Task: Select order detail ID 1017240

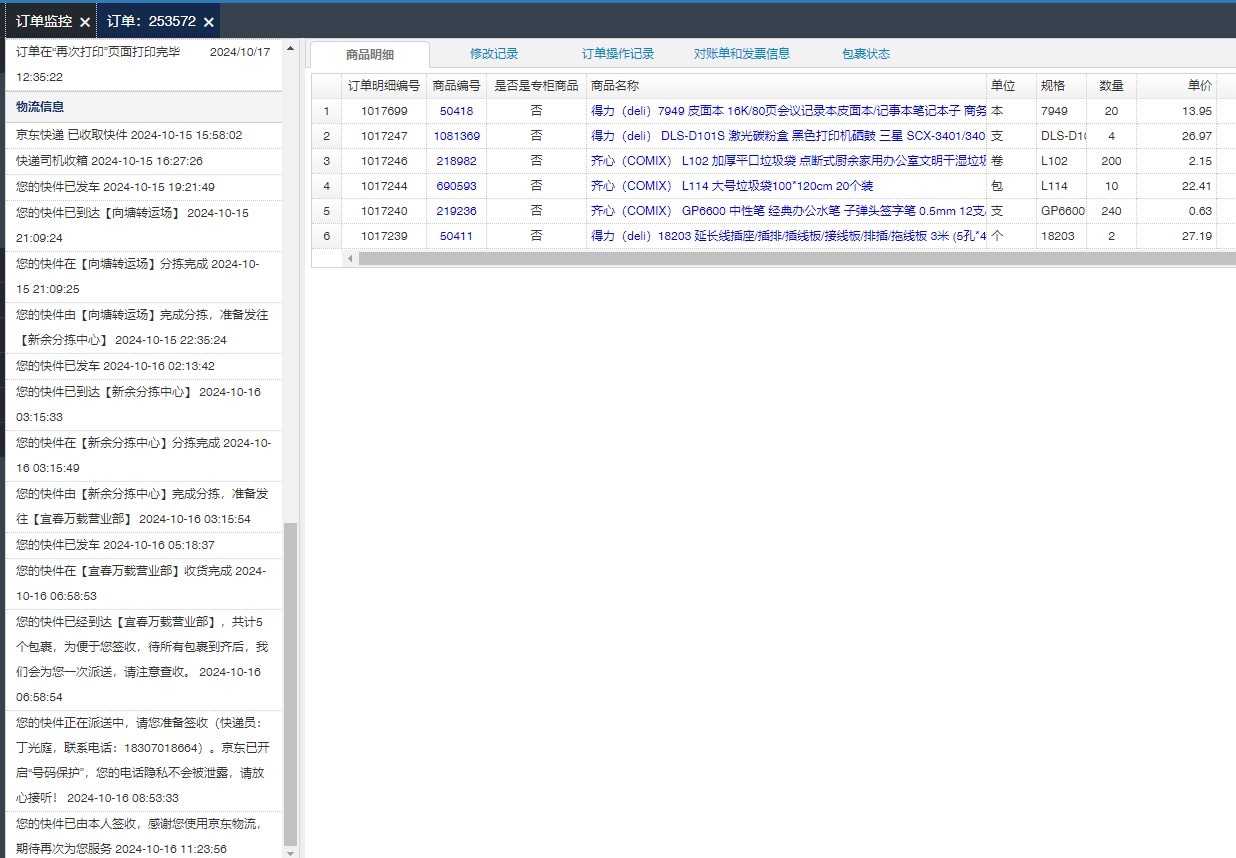Action: pyautogui.click(x=384, y=211)
